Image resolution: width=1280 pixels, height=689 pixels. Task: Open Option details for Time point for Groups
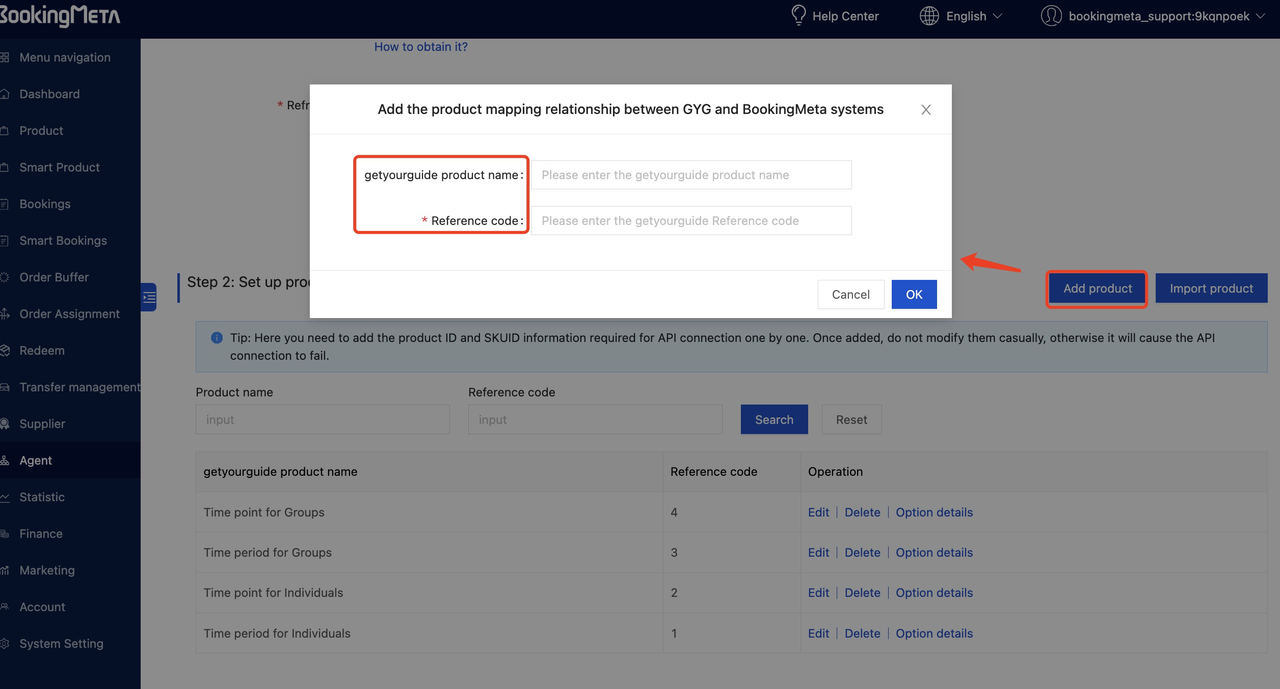934,511
